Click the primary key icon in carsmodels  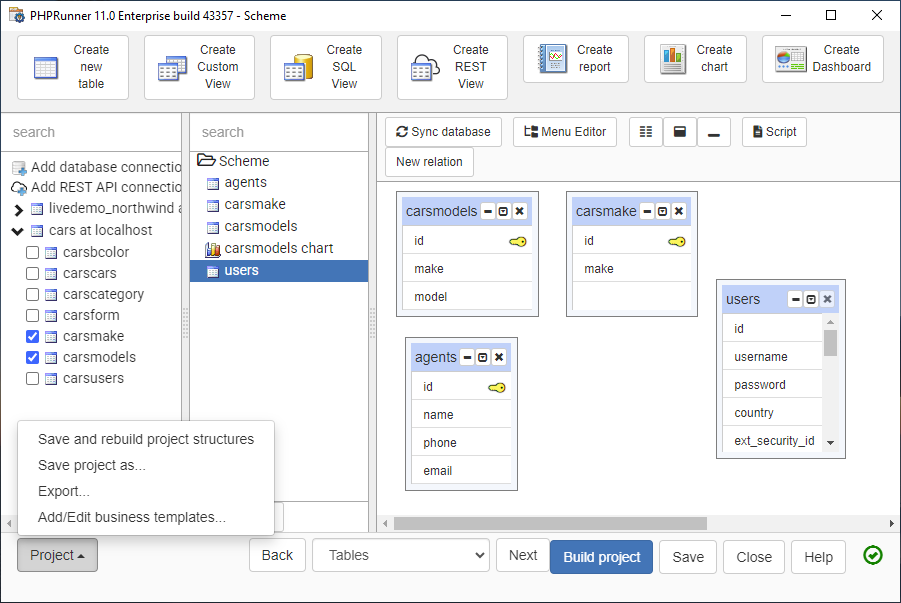coord(518,241)
